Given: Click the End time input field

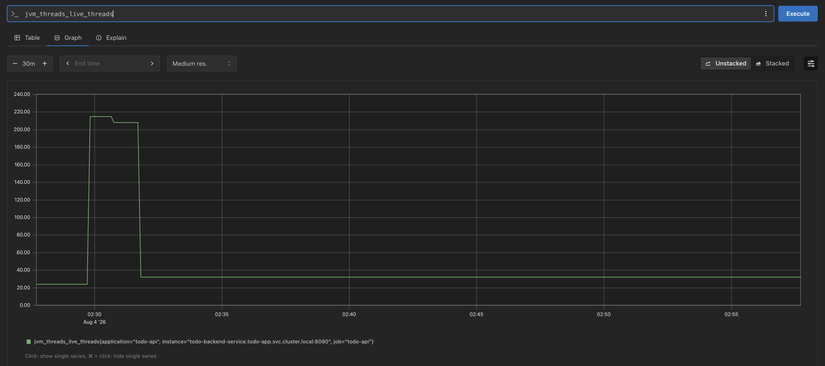Looking at the screenshot, I should pyautogui.click(x=109, y=64).
